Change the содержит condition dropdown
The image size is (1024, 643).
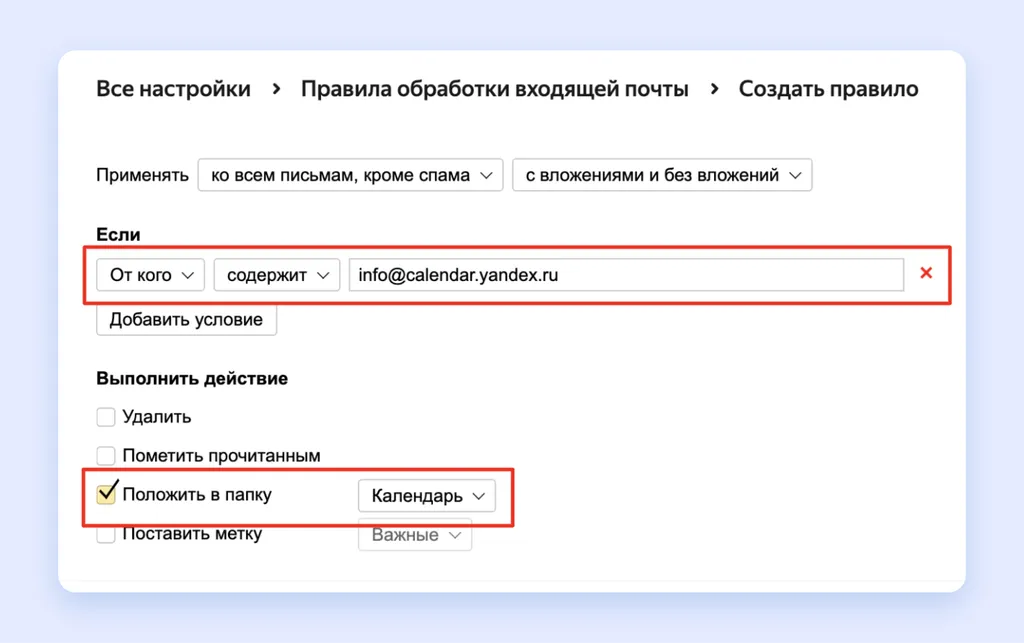point(277,275)
